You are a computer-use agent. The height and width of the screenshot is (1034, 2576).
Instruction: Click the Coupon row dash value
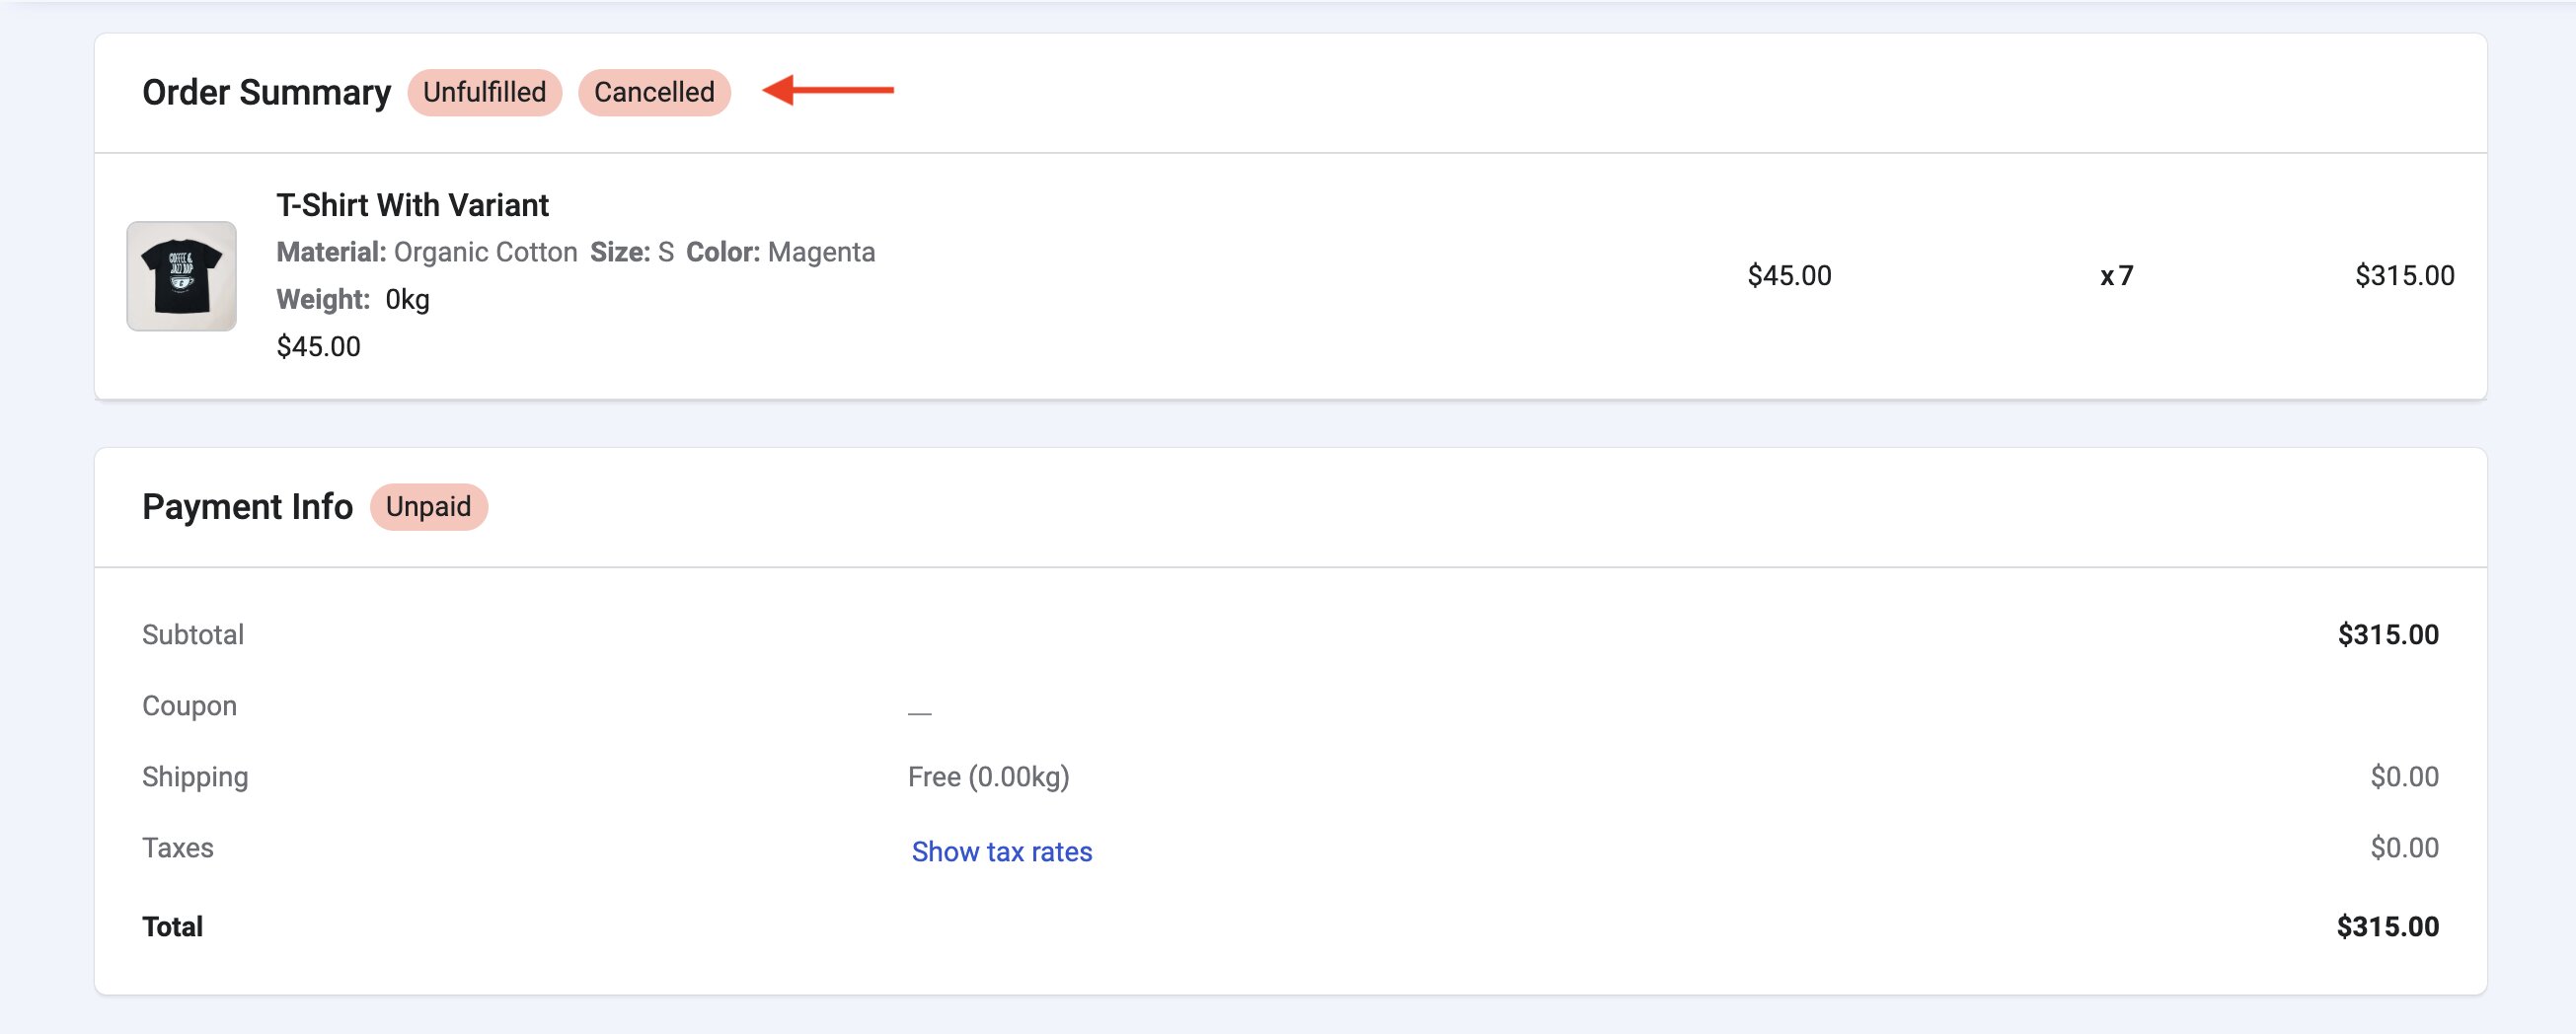[x=919, y=712]
